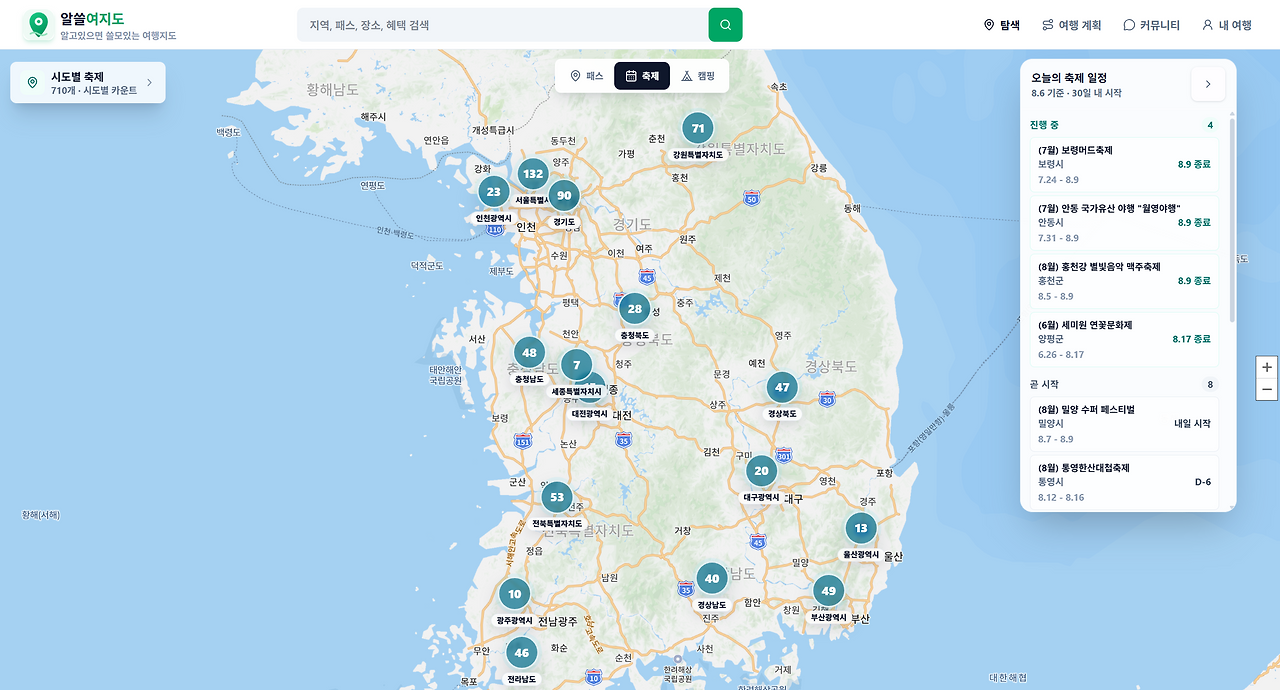This screenshot has width=1280, height=690.
Task: Click the 132 cluster for 서울특별시
Action: pyautogui.click(x=533, y=174)
